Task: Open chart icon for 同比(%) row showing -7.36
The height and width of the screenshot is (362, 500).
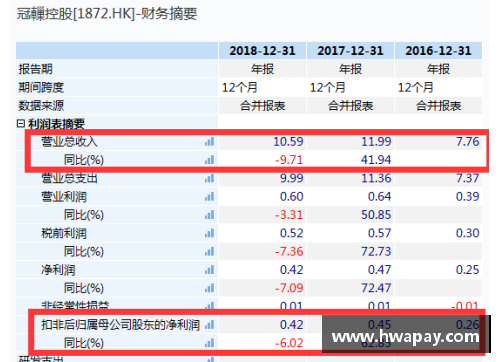Action: [209, 252]
